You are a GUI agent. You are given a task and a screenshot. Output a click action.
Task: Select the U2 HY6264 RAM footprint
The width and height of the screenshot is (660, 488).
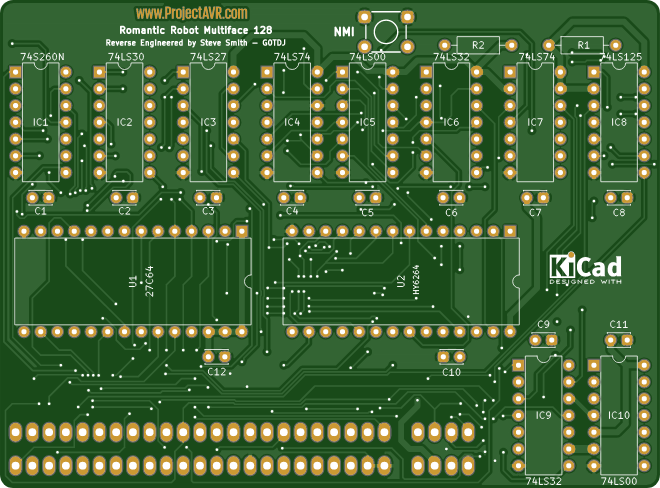[x=401, y=282]
